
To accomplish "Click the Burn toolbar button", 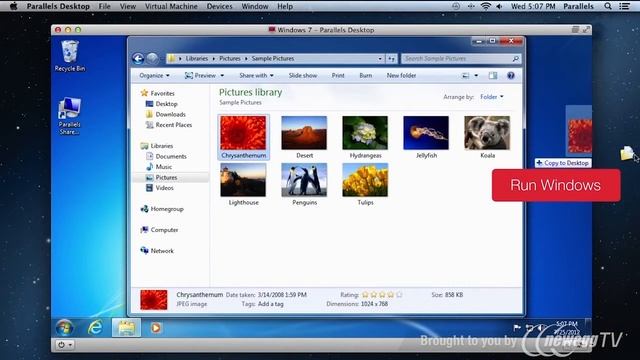I will tap(366, 76).
